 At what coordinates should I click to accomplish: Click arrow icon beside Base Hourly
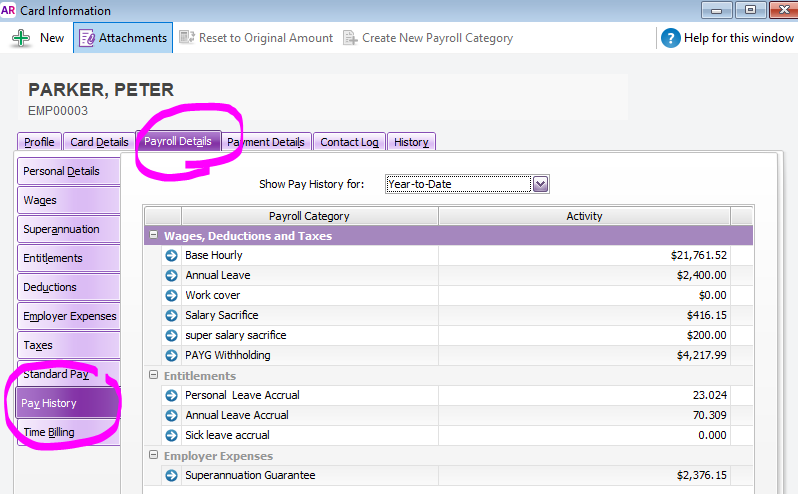(x=171, y=255)
